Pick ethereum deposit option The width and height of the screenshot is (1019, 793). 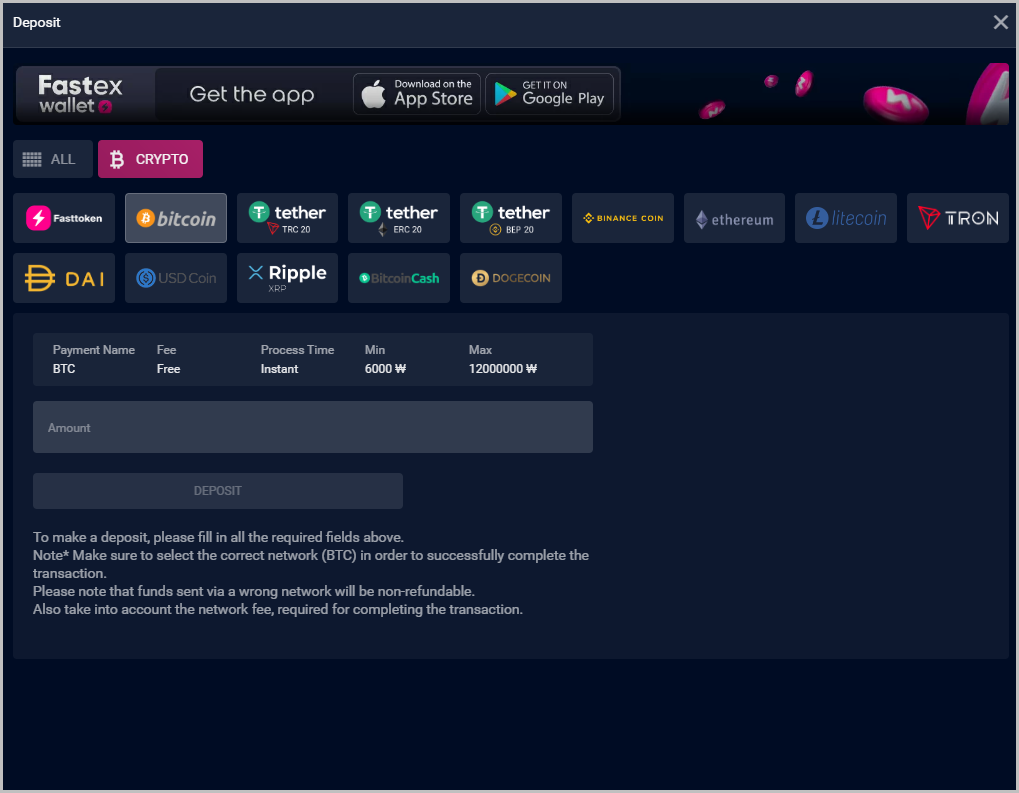[734, 218]
